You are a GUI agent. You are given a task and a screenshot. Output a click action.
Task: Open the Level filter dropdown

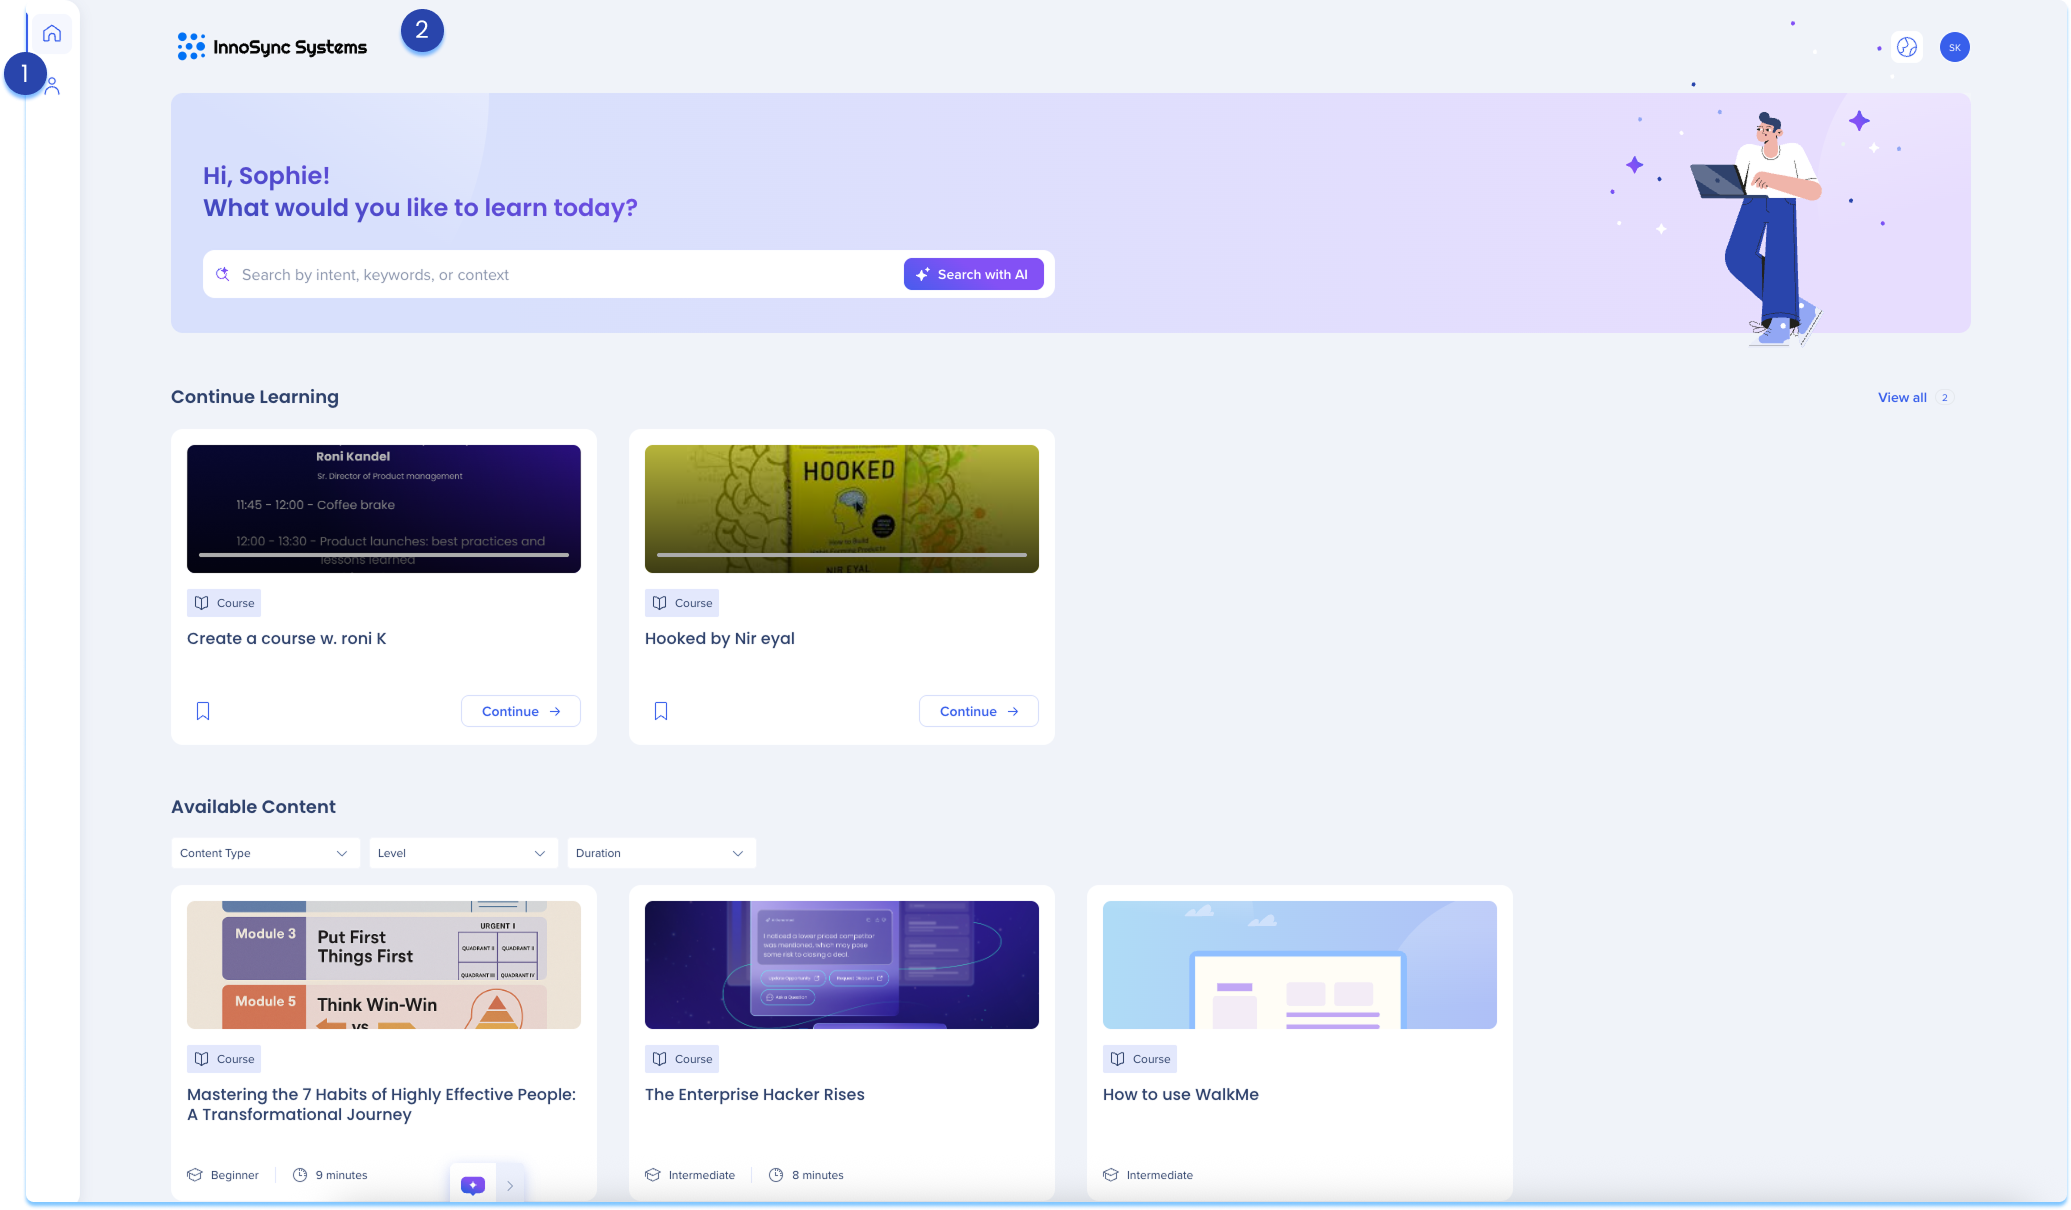462,853
